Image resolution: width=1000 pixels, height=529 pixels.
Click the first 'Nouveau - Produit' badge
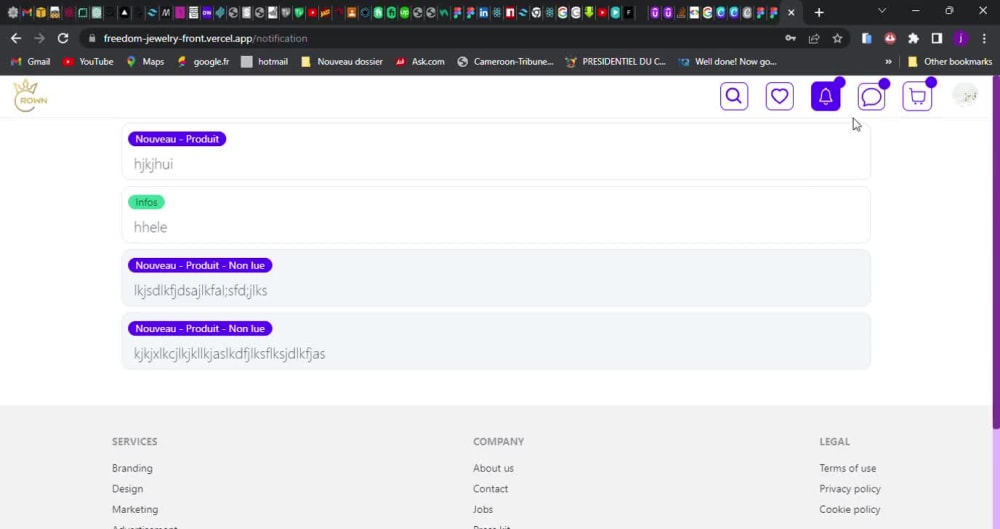(x=177, y=139)
